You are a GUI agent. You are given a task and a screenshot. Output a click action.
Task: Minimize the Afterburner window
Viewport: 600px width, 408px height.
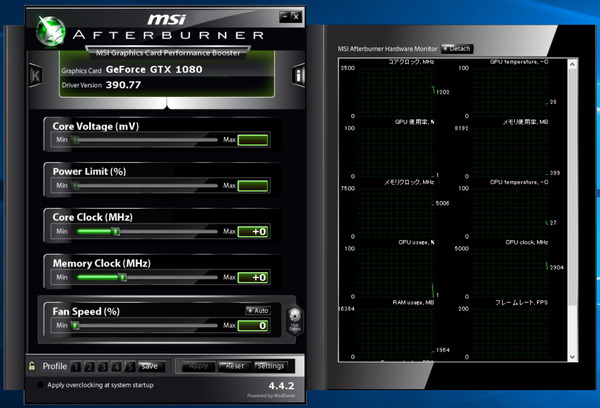[285, 16]
